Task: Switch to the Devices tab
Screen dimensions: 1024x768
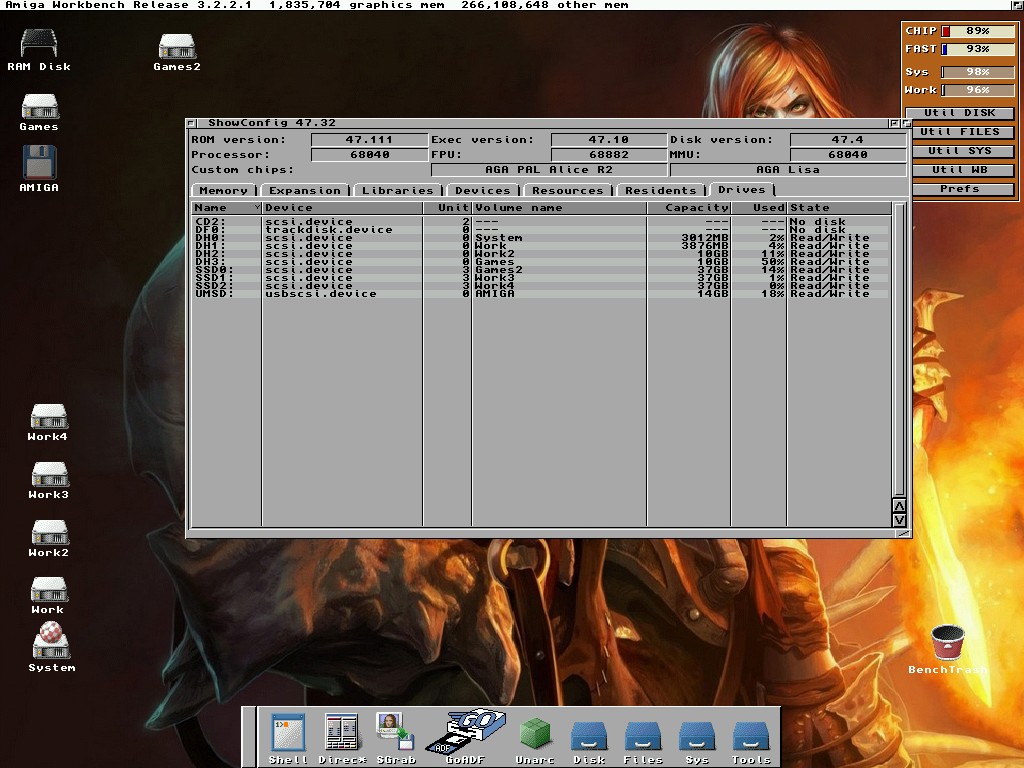Action: coord(483,190)
